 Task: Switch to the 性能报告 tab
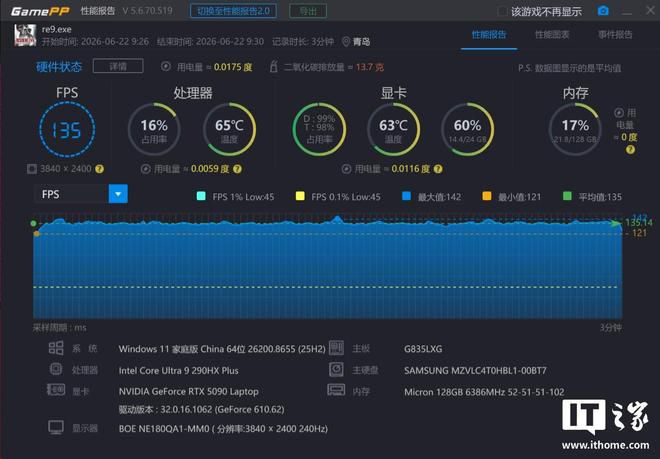pos(489,35)
